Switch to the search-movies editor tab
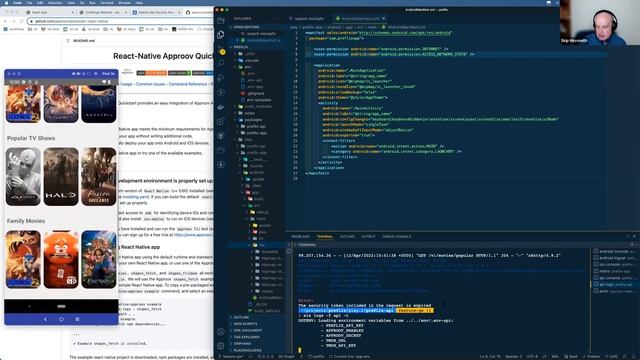 (309, 18)
